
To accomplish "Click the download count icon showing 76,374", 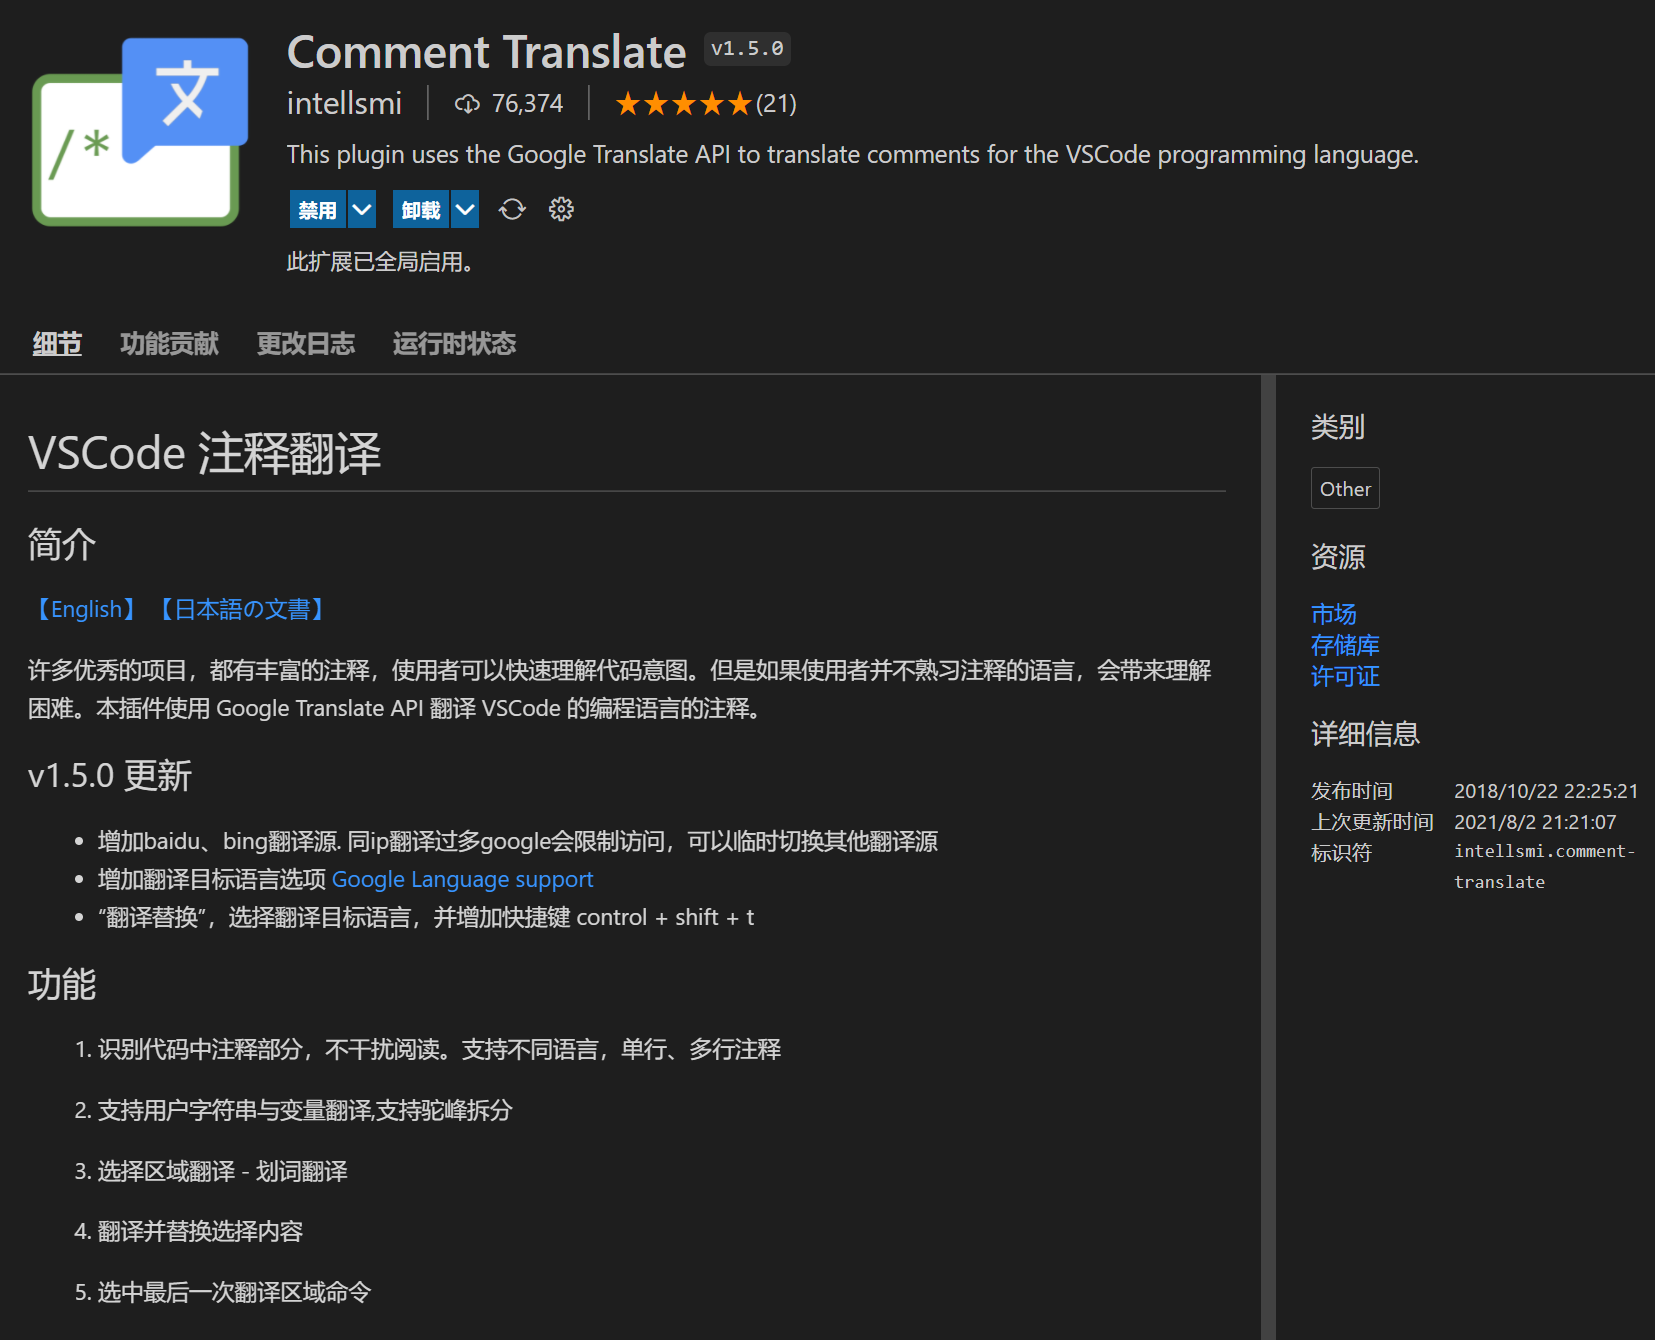I will 467,103.
